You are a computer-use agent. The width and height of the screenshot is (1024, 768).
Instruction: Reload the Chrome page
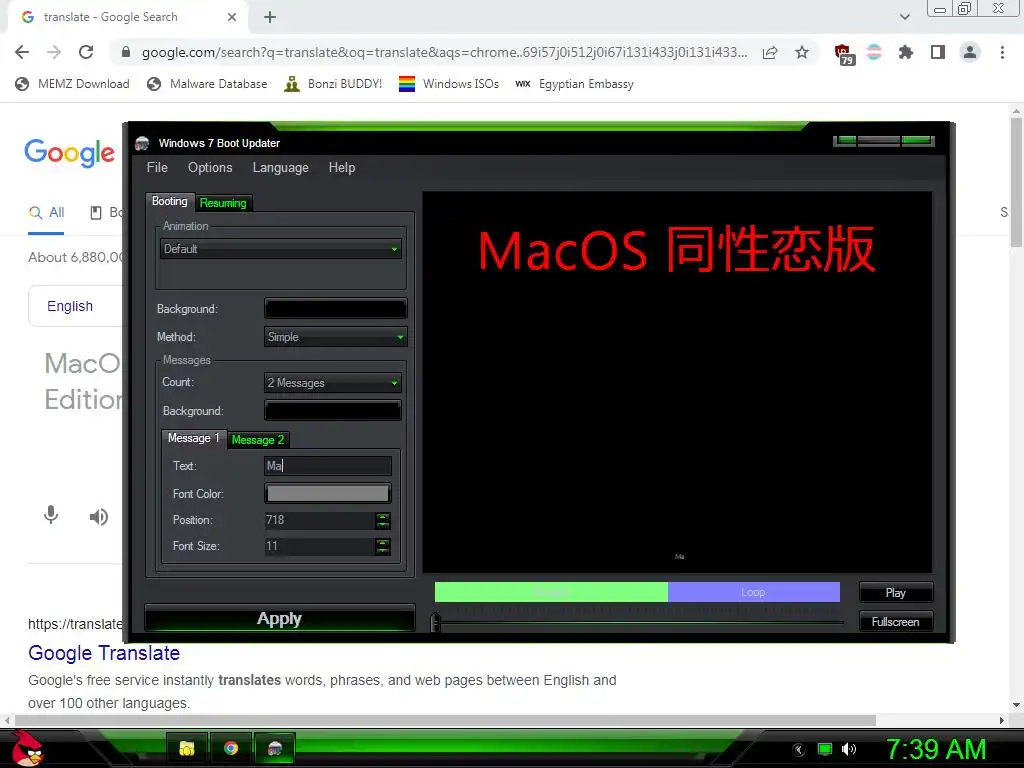pyautogui.click(x=86, y=52)
